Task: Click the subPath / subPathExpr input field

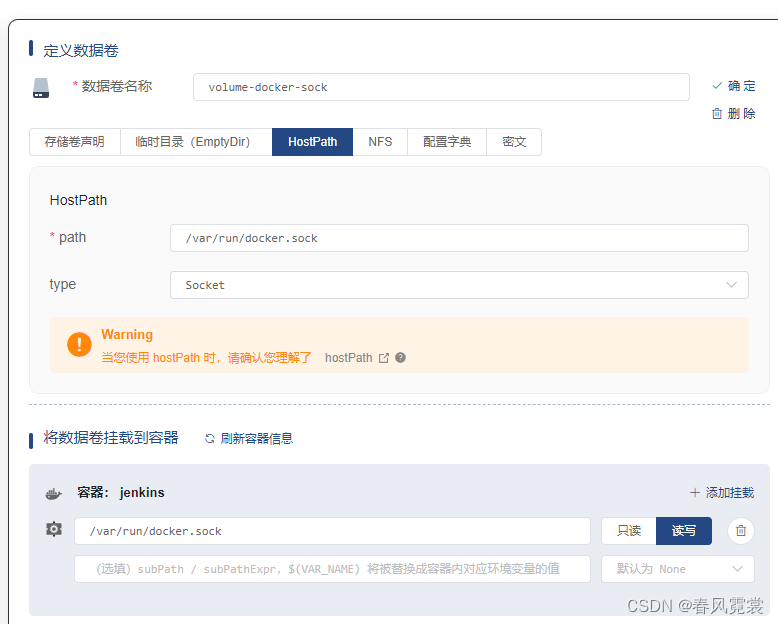Action: (332, 569)
